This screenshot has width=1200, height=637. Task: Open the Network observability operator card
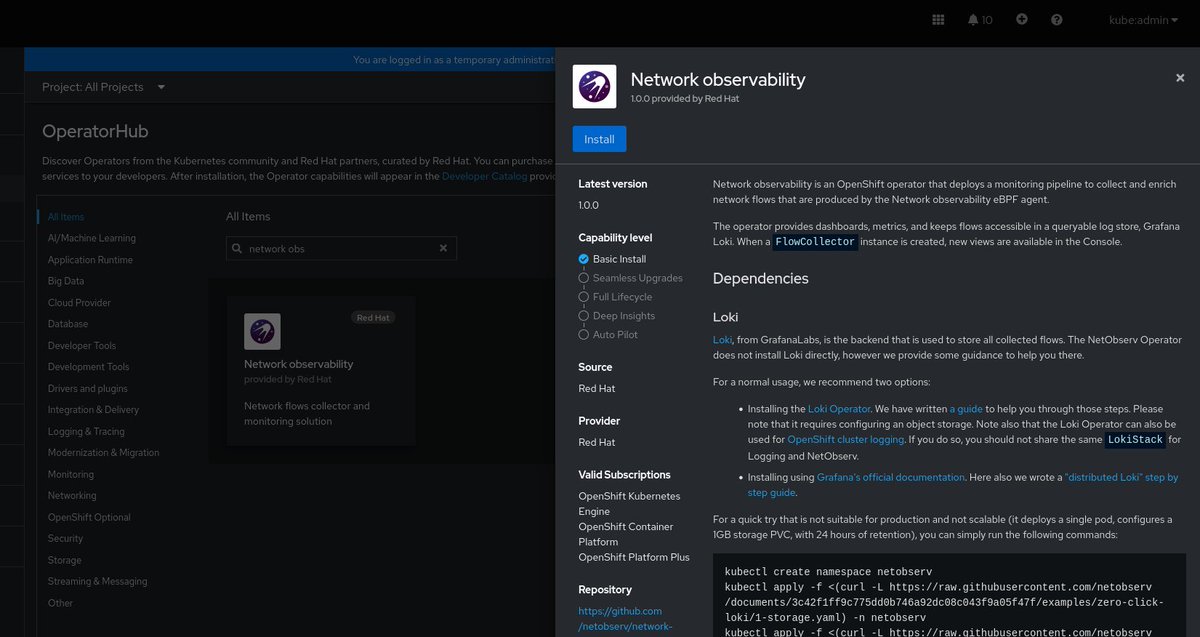[320, 370]
